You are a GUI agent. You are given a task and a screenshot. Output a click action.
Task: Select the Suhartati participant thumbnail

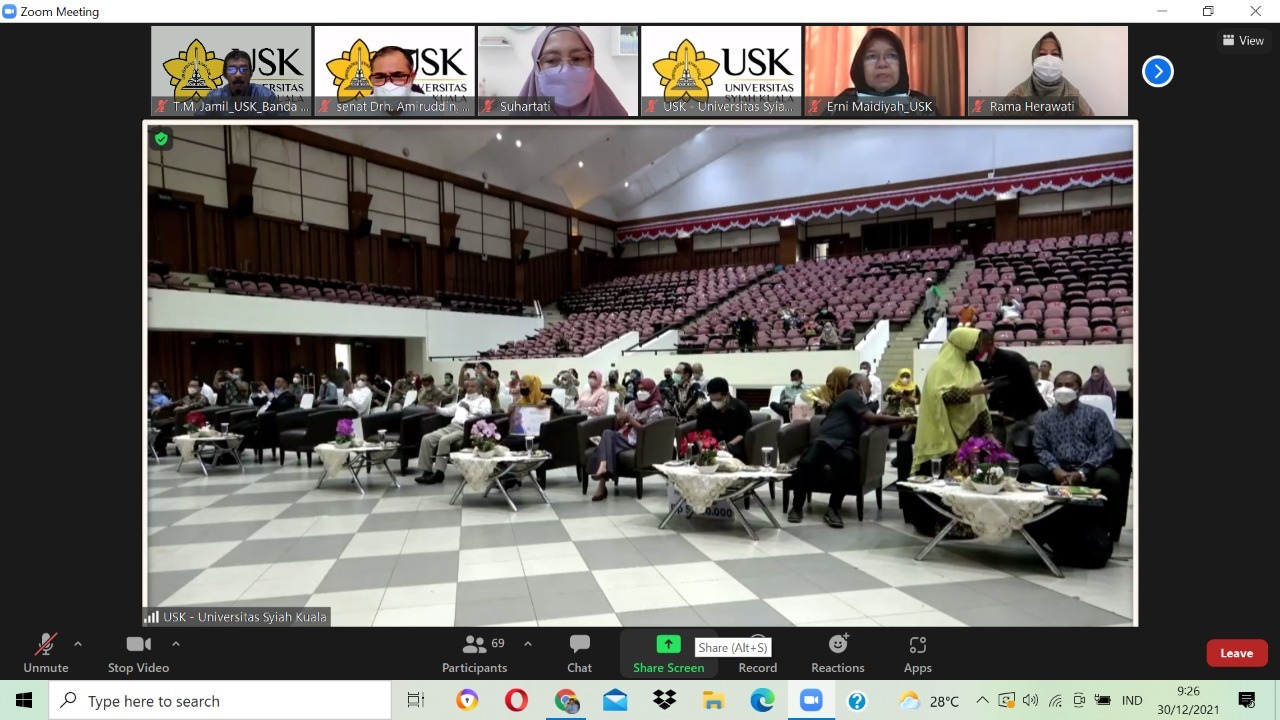[558, 71]
